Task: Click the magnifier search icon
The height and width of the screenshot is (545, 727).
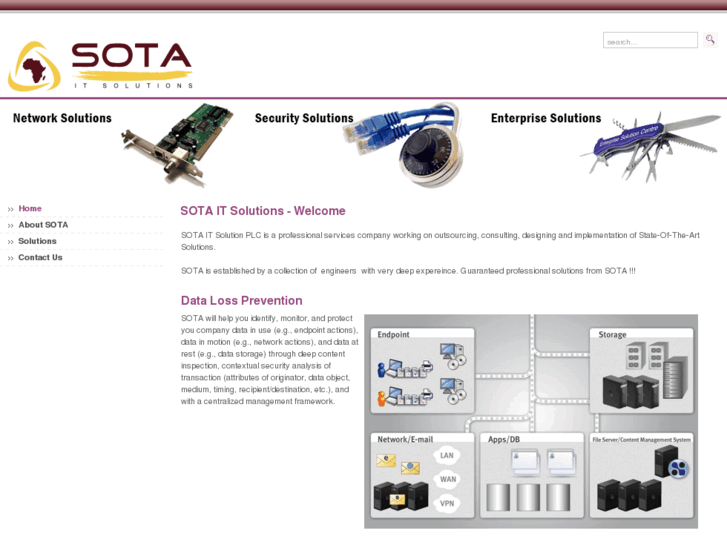Action: coord(710,40)
